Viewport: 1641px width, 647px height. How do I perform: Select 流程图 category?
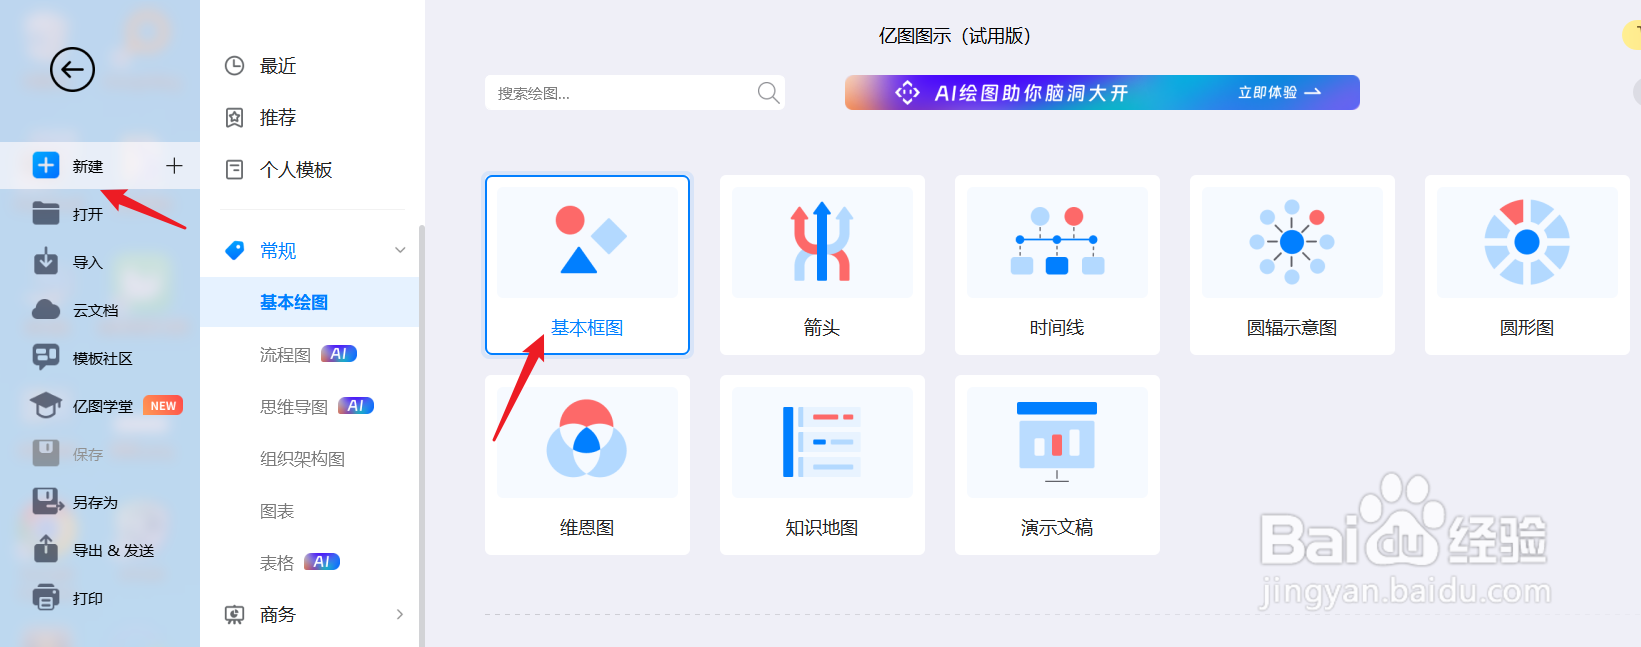285,355
